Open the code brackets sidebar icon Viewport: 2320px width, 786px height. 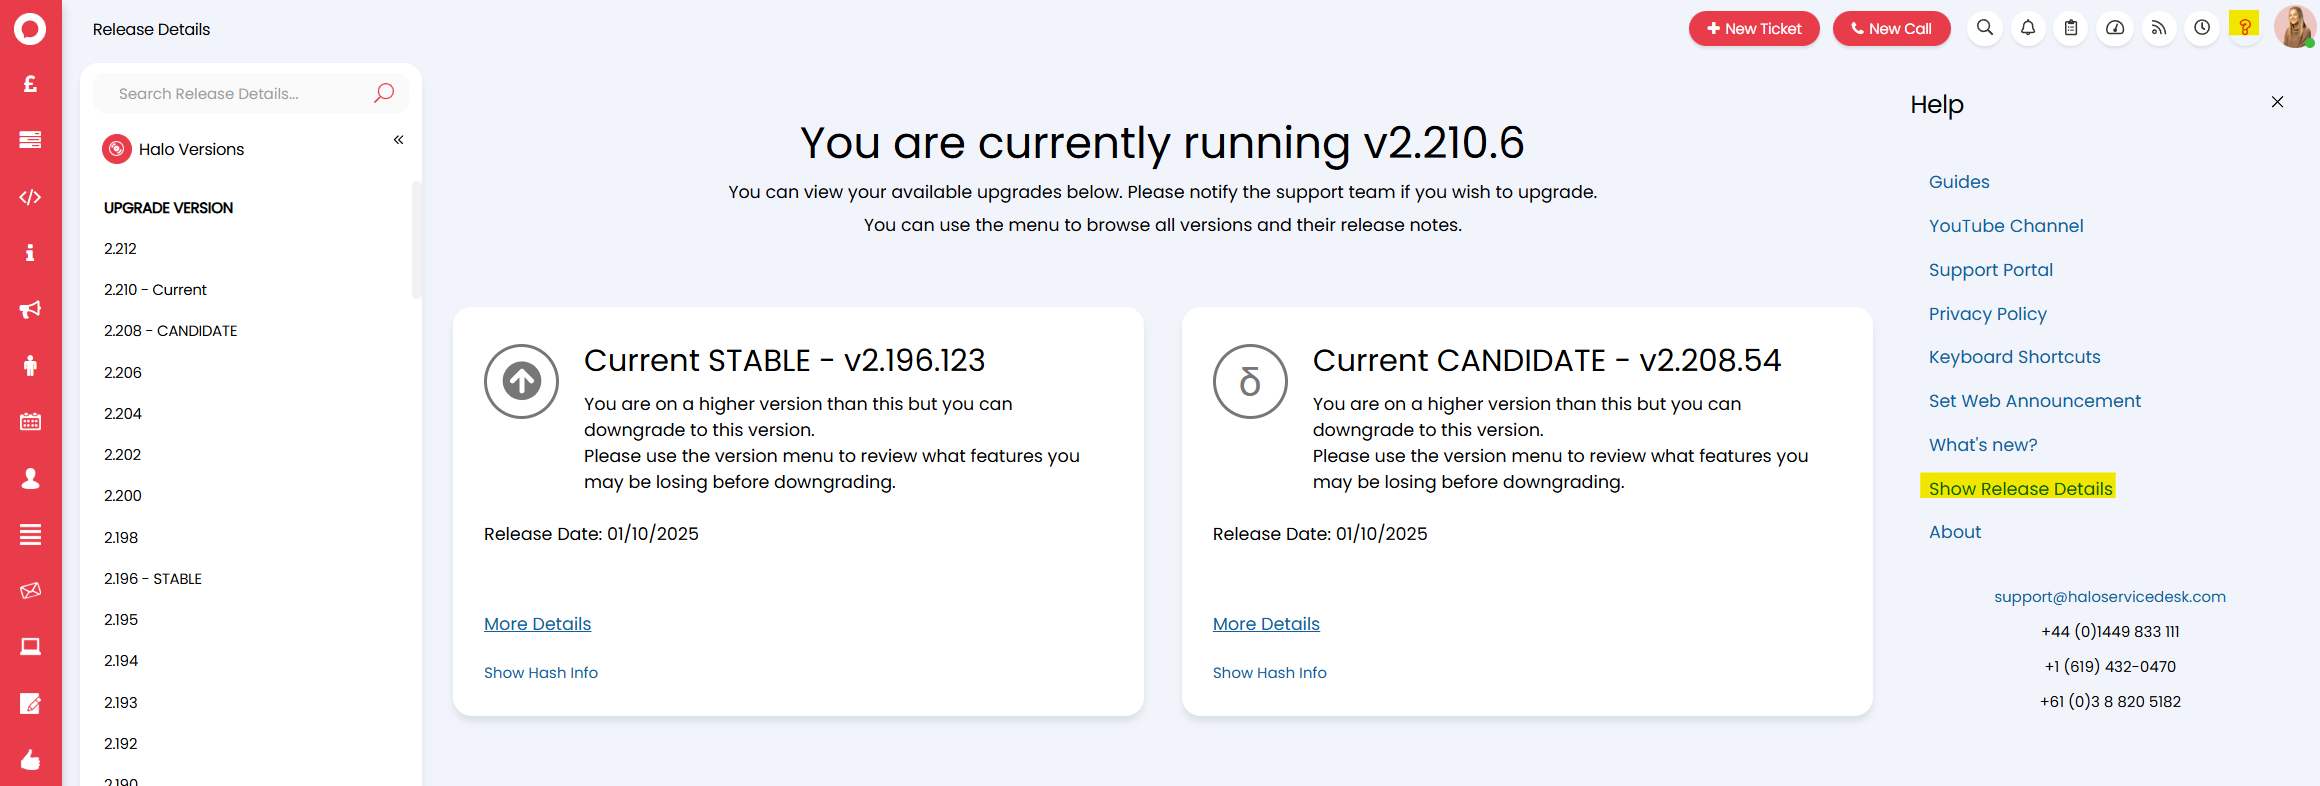[30, 197]
